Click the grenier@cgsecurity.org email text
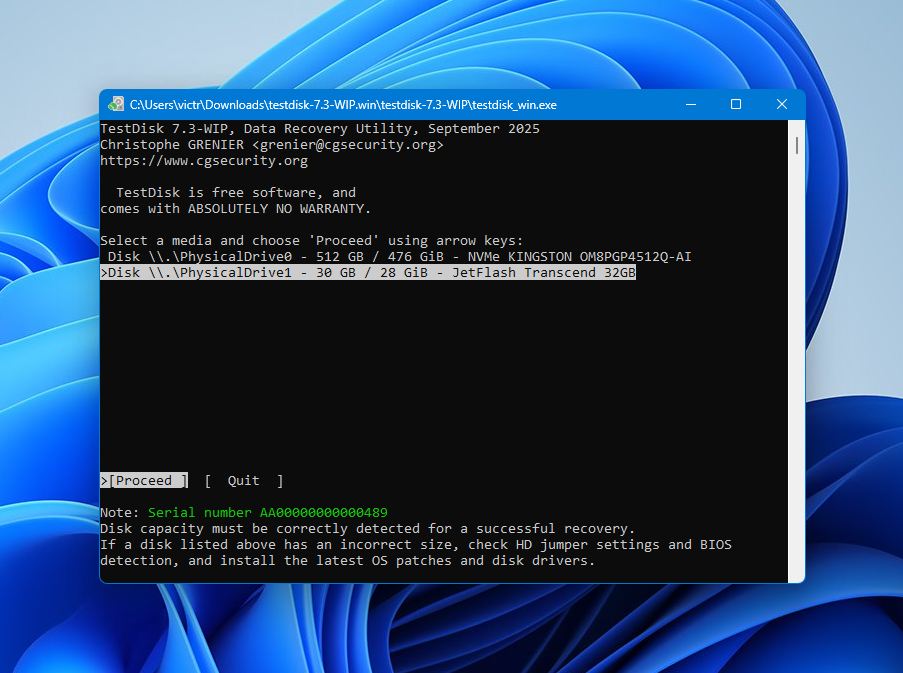Screen dimensions: 903x673 pos(348,145)
